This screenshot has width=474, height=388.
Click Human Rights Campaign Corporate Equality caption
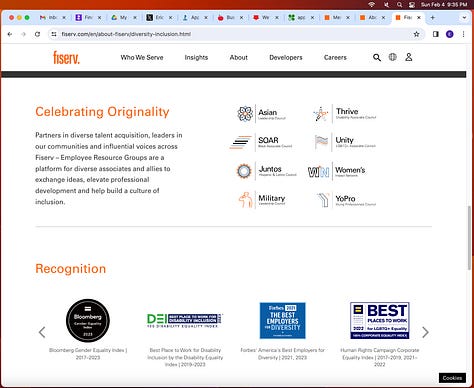point(380,357)
